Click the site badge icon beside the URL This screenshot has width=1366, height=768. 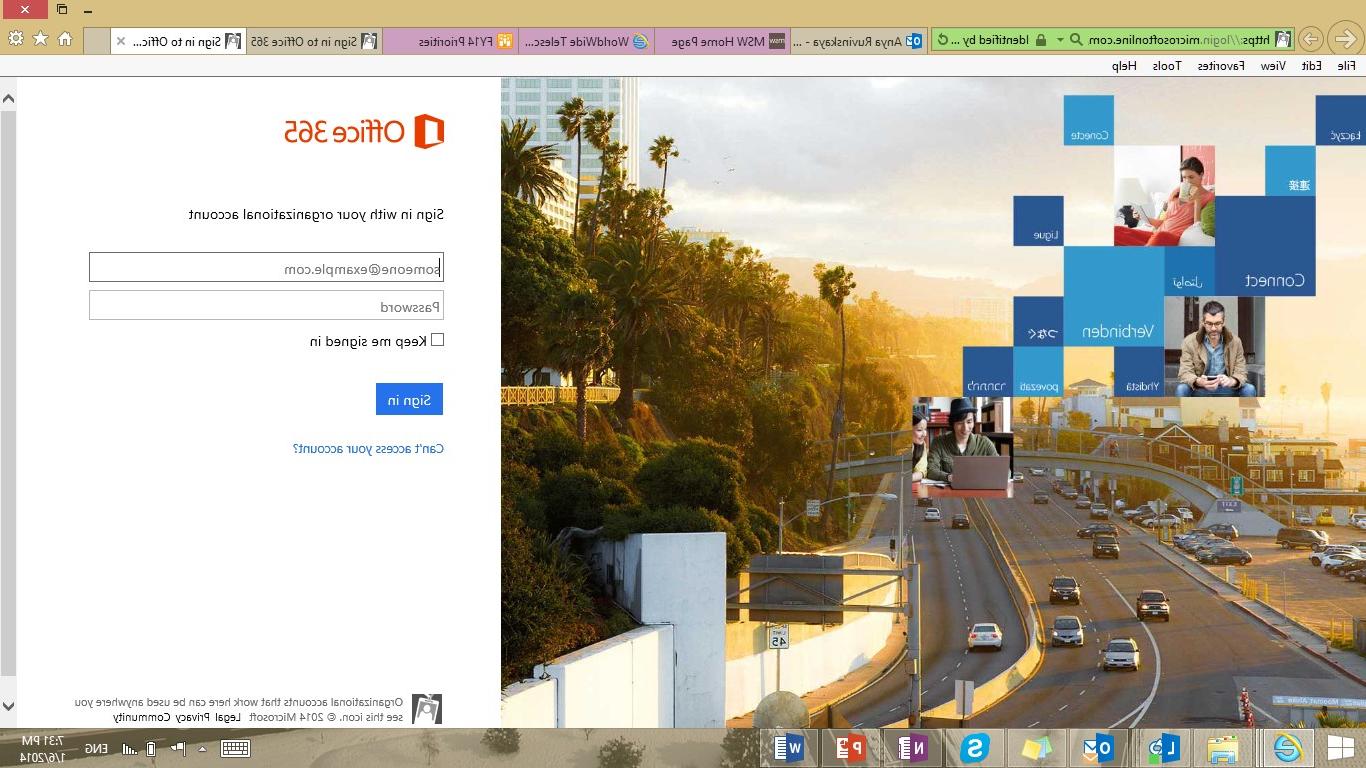[x=1283, y=40]
